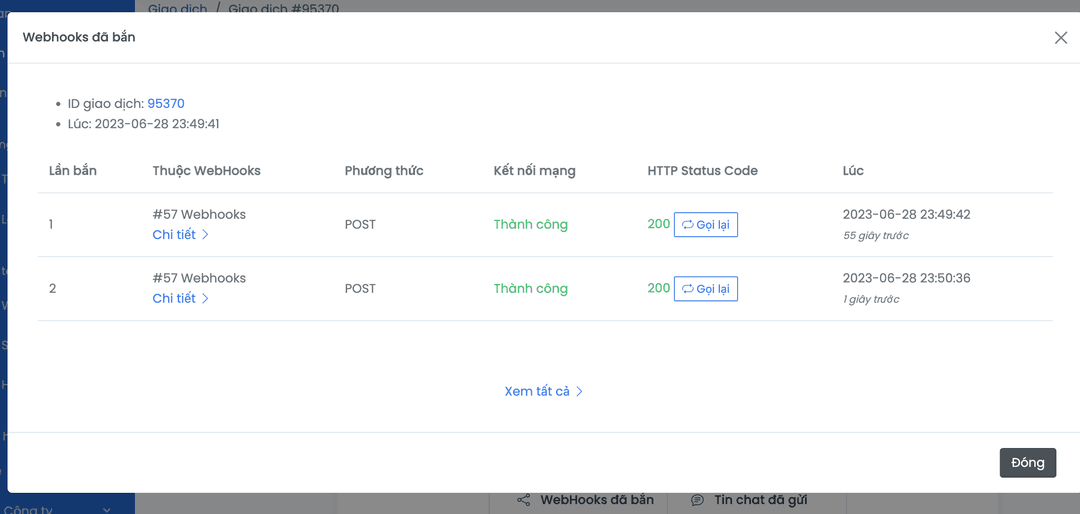The image size is (1080, 514).
Task: Open transaction ID 95370 link
Action: pyautogui.click(x=166, y=104)
